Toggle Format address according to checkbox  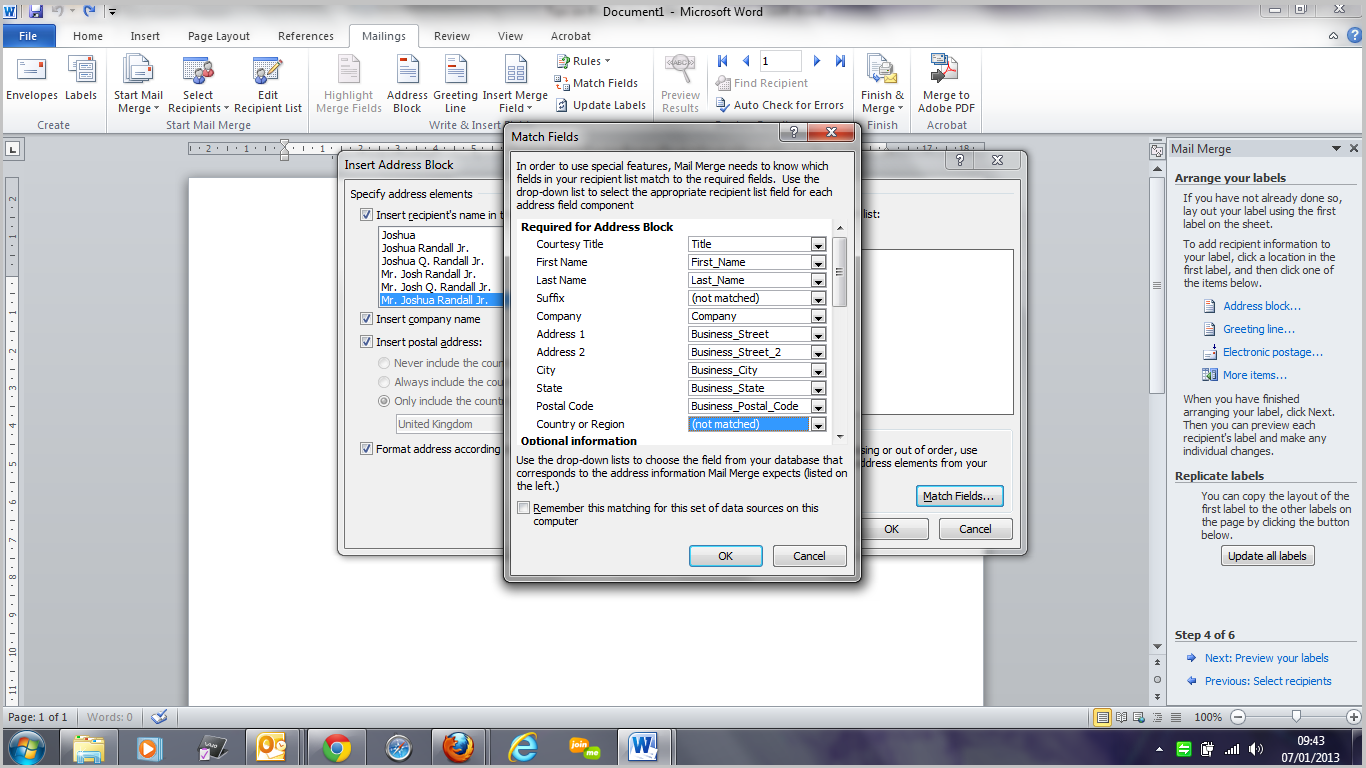click(367, 449)
